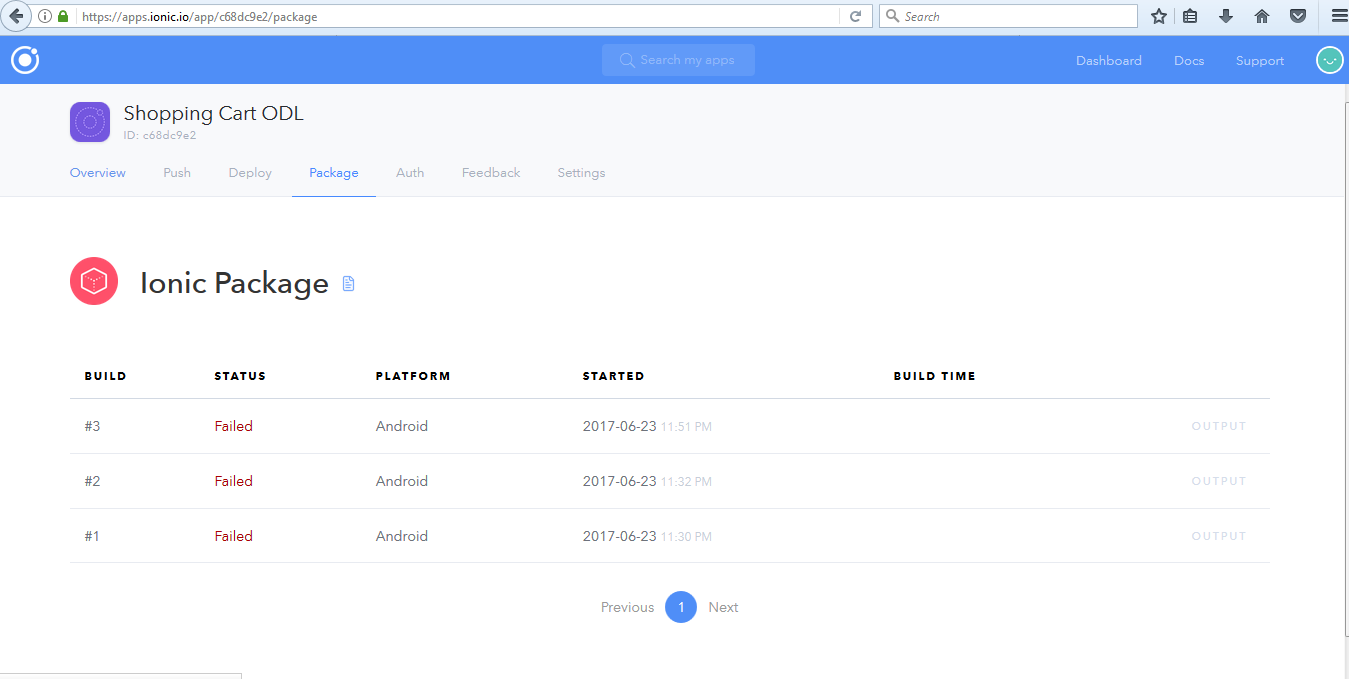Click Failed status of build #2
The image size is (1349, 679).
[x=233, y=481]
